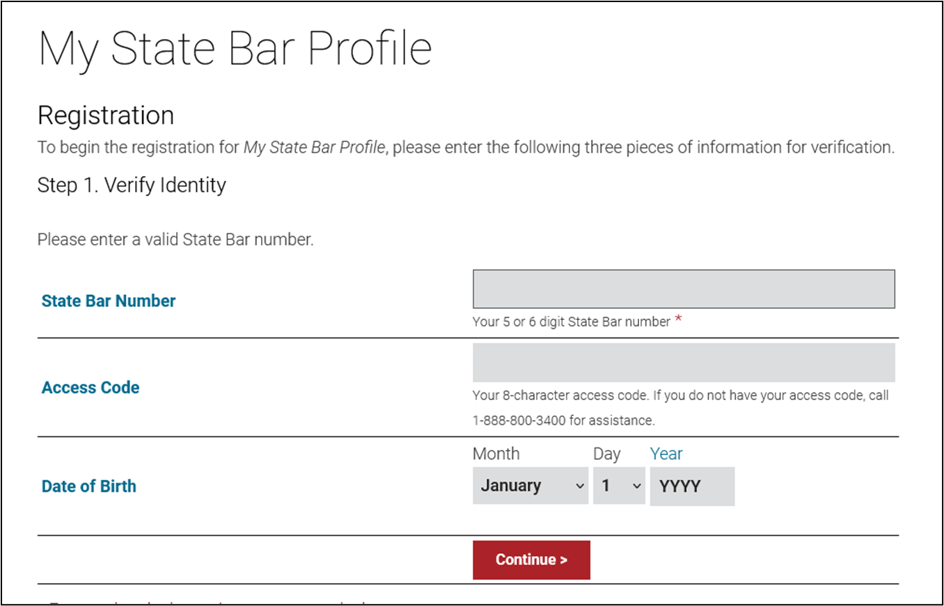
Task: Open the Month dropdown
Action: 530,486
